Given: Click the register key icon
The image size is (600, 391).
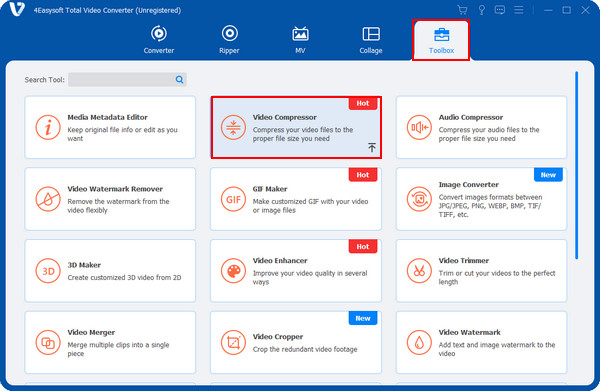Looking at the screenshot, I should [481, 10].
